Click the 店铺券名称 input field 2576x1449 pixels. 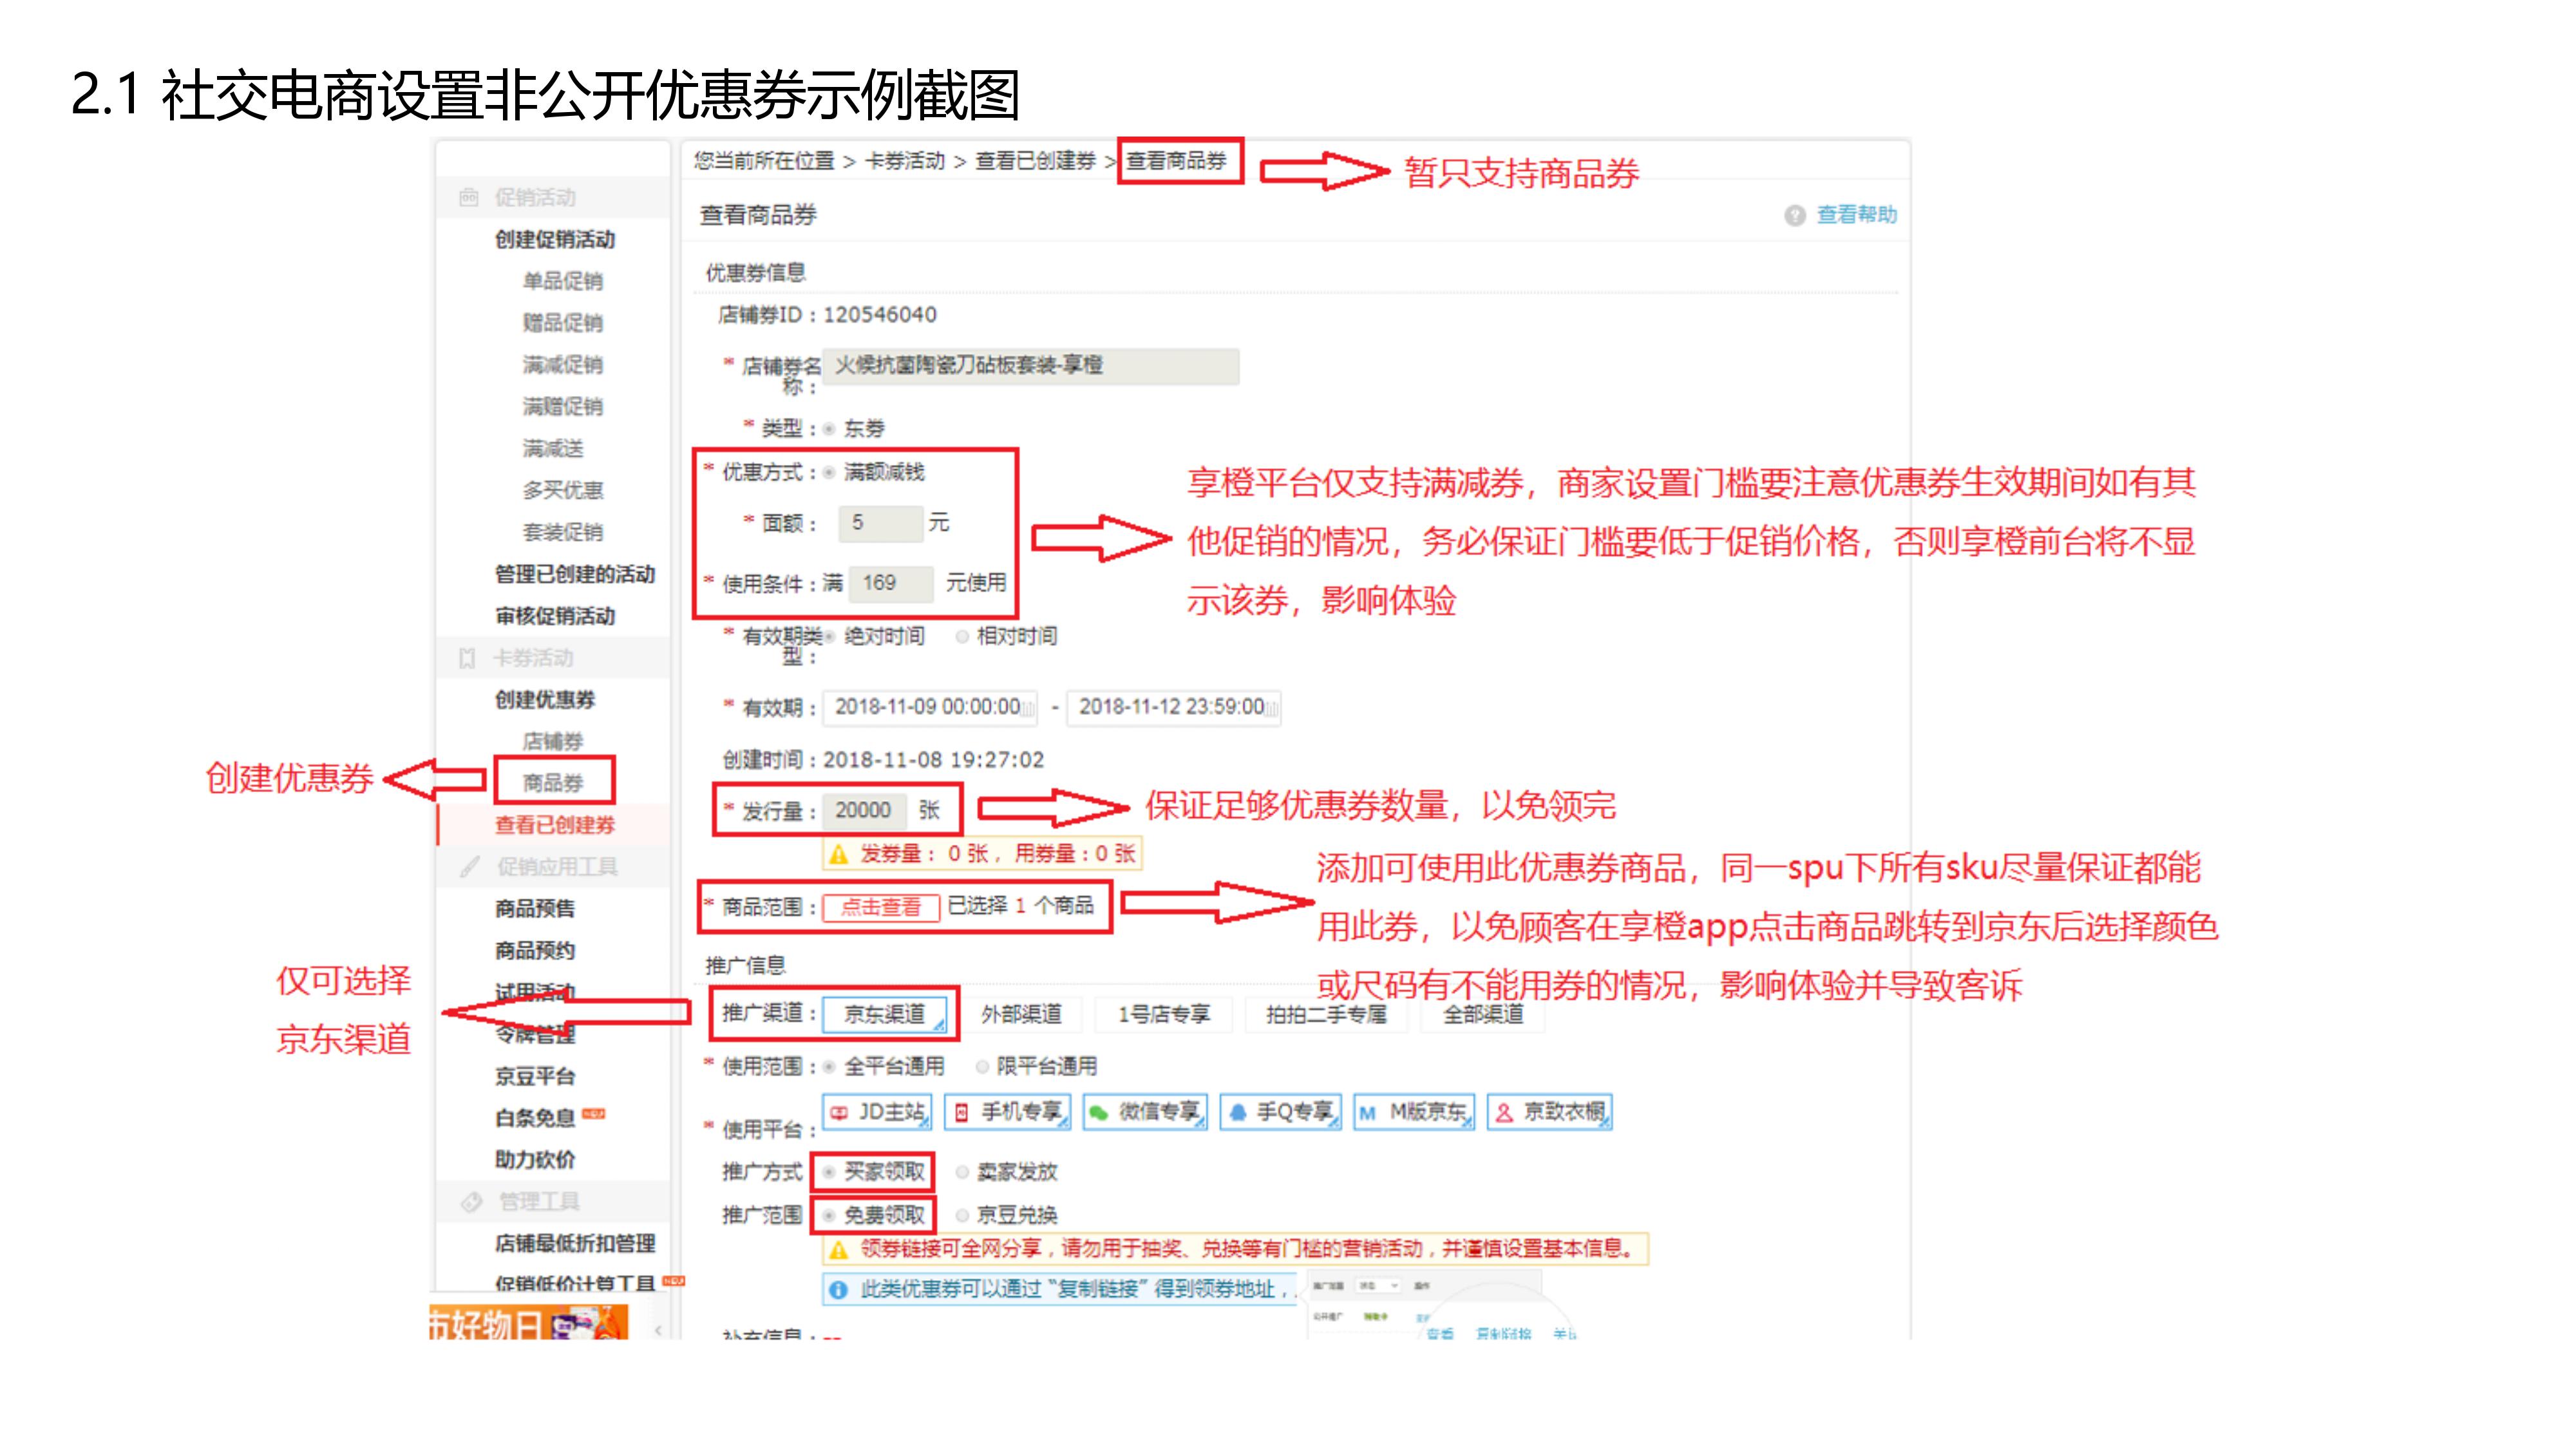1030,366
